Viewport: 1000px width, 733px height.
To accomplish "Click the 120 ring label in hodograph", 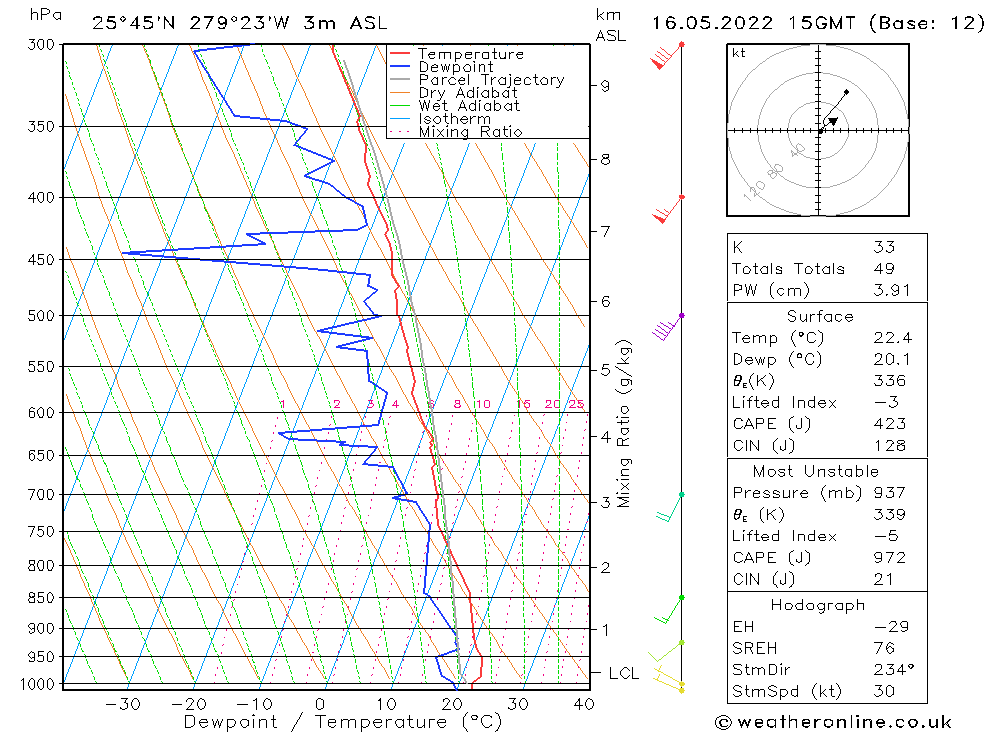I will (754, 189).
